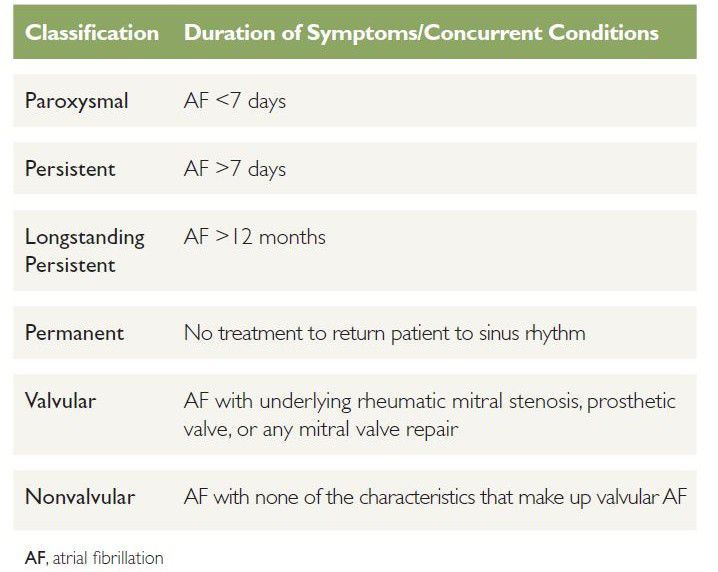Viewport: 718px width, 572px height.
Task: Select the Valvular classification label
Action: [62, 401]
